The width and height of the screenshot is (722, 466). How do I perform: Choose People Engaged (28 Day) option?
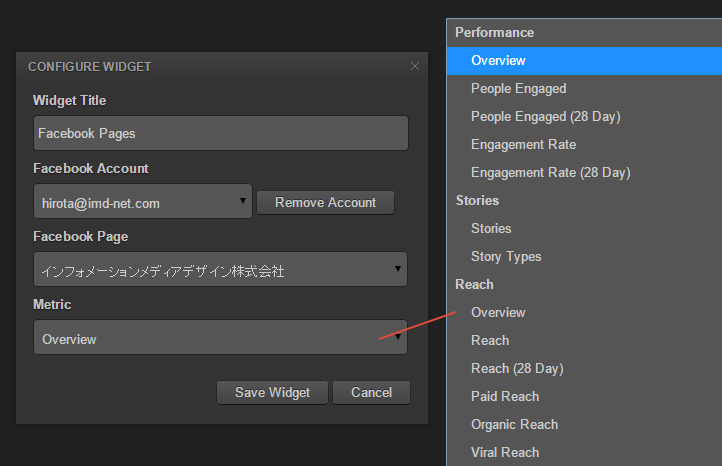(584, 116)
